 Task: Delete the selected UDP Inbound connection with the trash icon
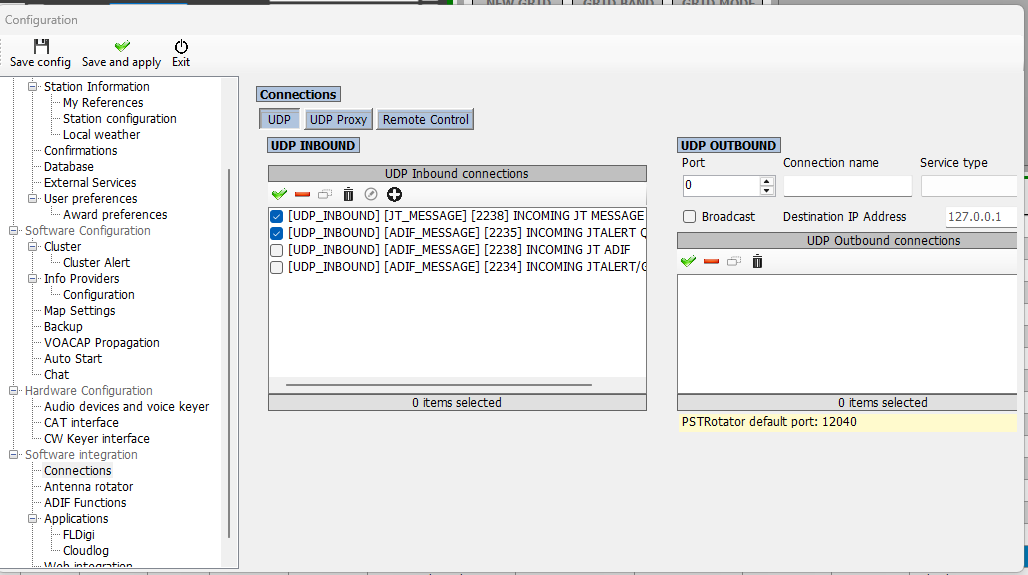tap(348, 194)
